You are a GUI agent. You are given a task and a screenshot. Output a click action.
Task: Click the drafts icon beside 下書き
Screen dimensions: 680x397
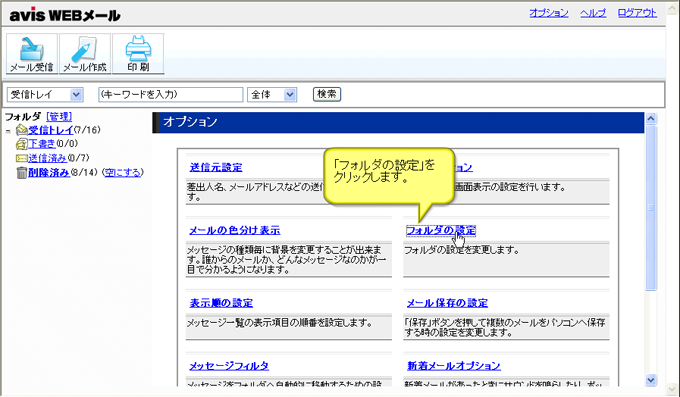[21, 144]
